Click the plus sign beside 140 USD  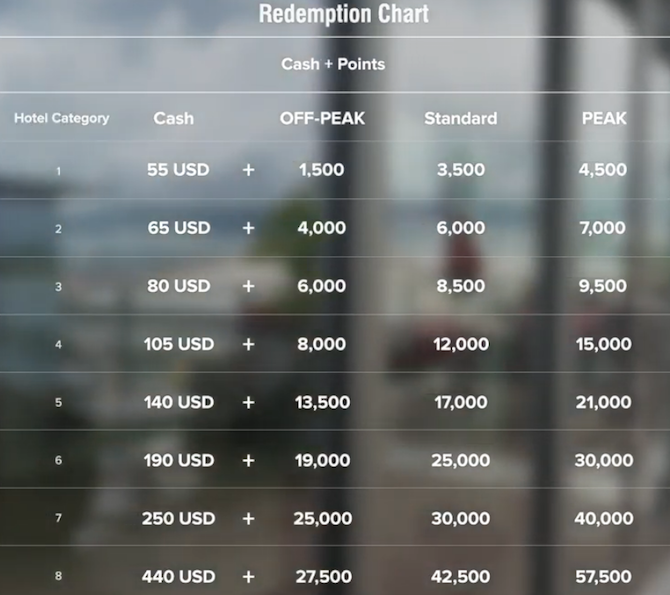click(248, 402)
